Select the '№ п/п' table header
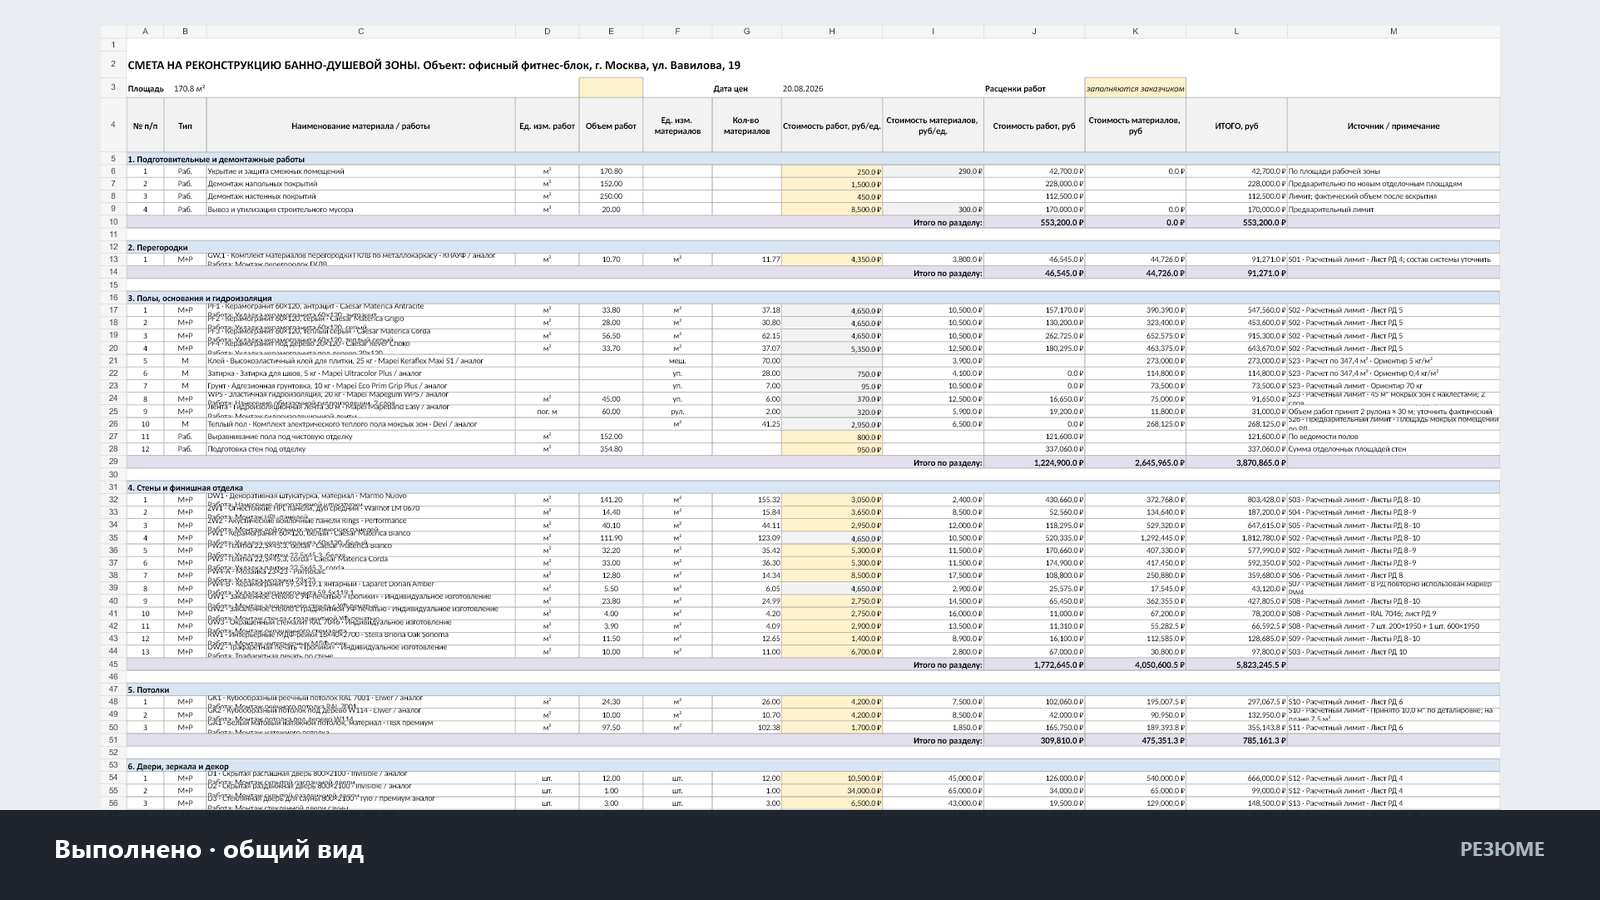Image resolution: width=1600 pixels, height=900 pixels. click(145, 126)
